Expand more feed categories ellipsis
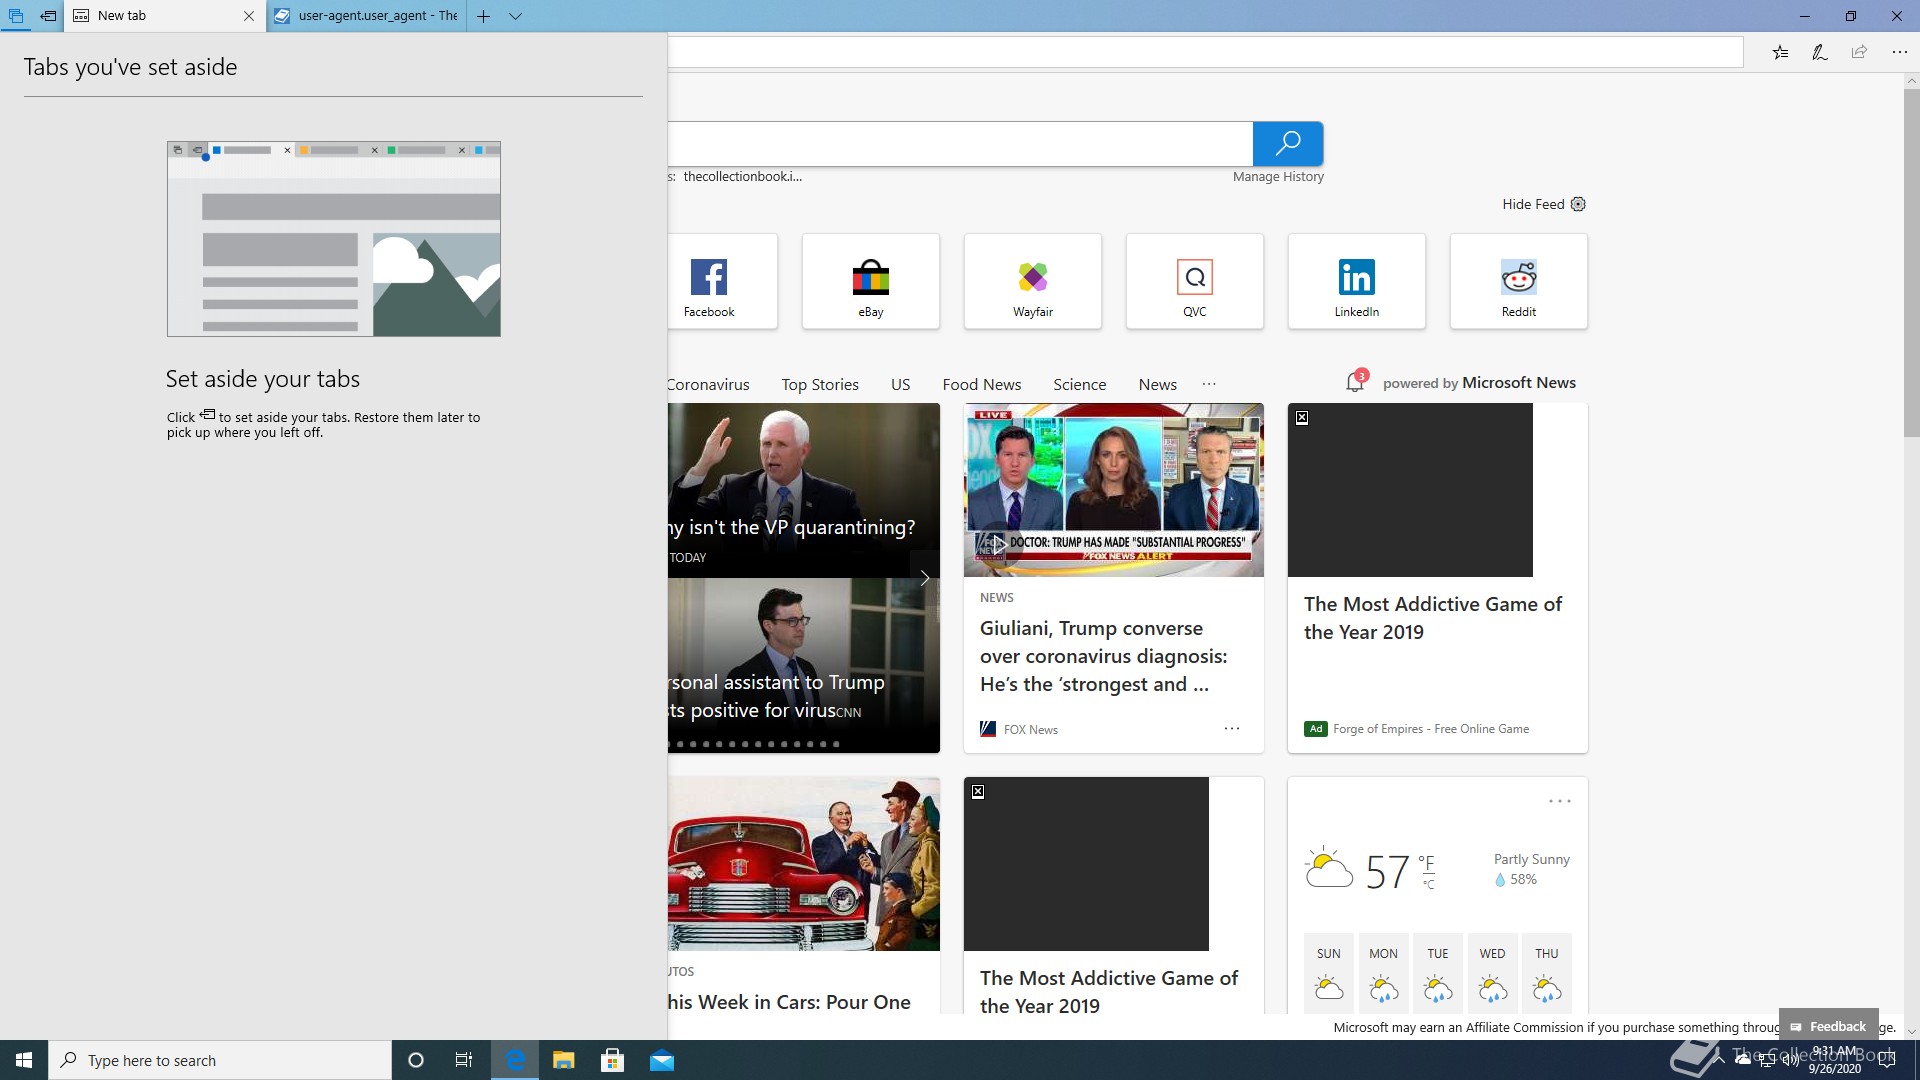This screenshot has height=1080, width=1920. (x=1209, y=384)
